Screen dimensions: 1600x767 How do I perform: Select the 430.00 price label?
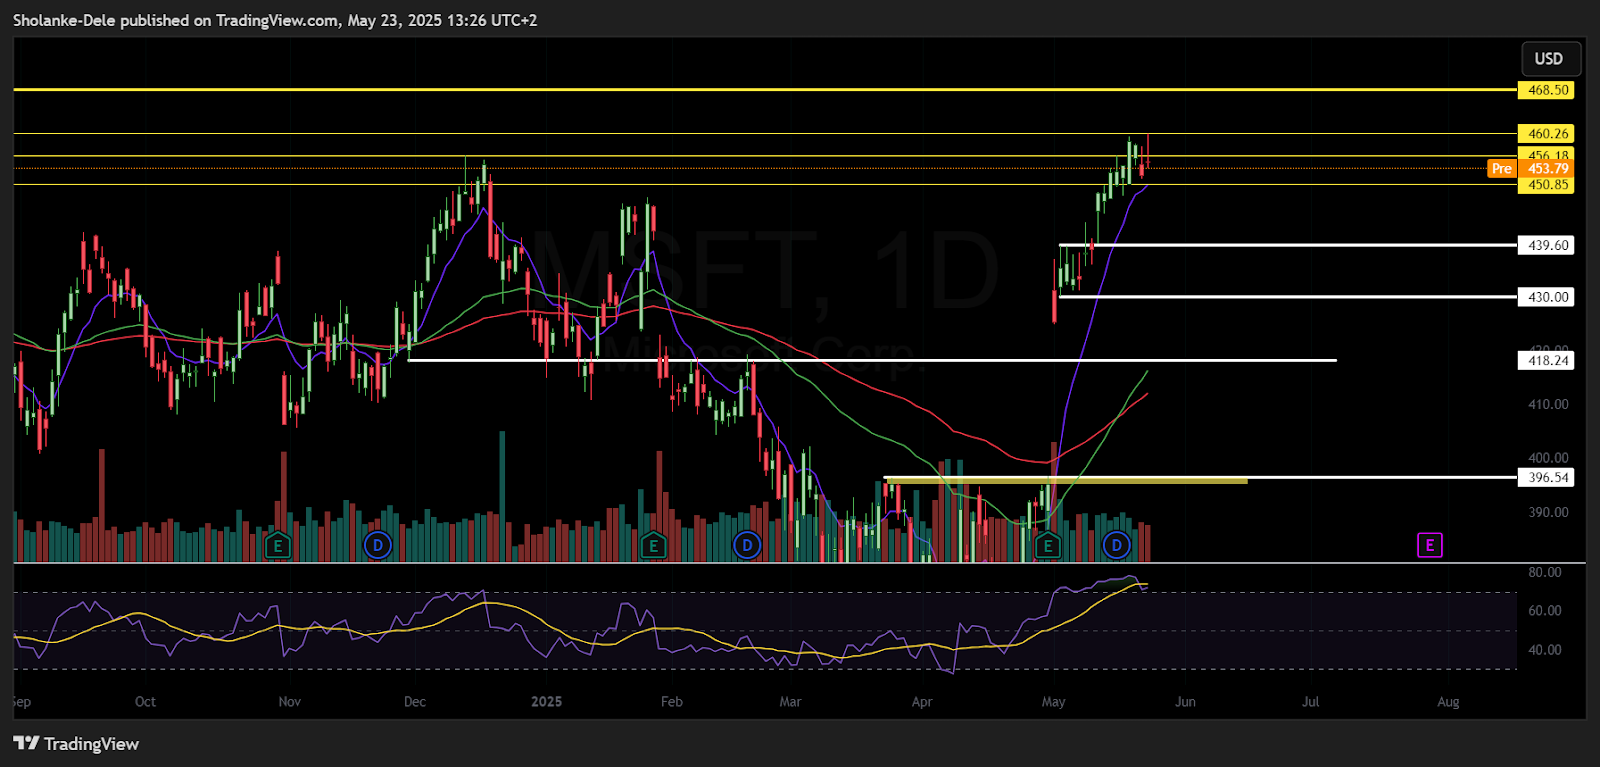pos(1546,297)
